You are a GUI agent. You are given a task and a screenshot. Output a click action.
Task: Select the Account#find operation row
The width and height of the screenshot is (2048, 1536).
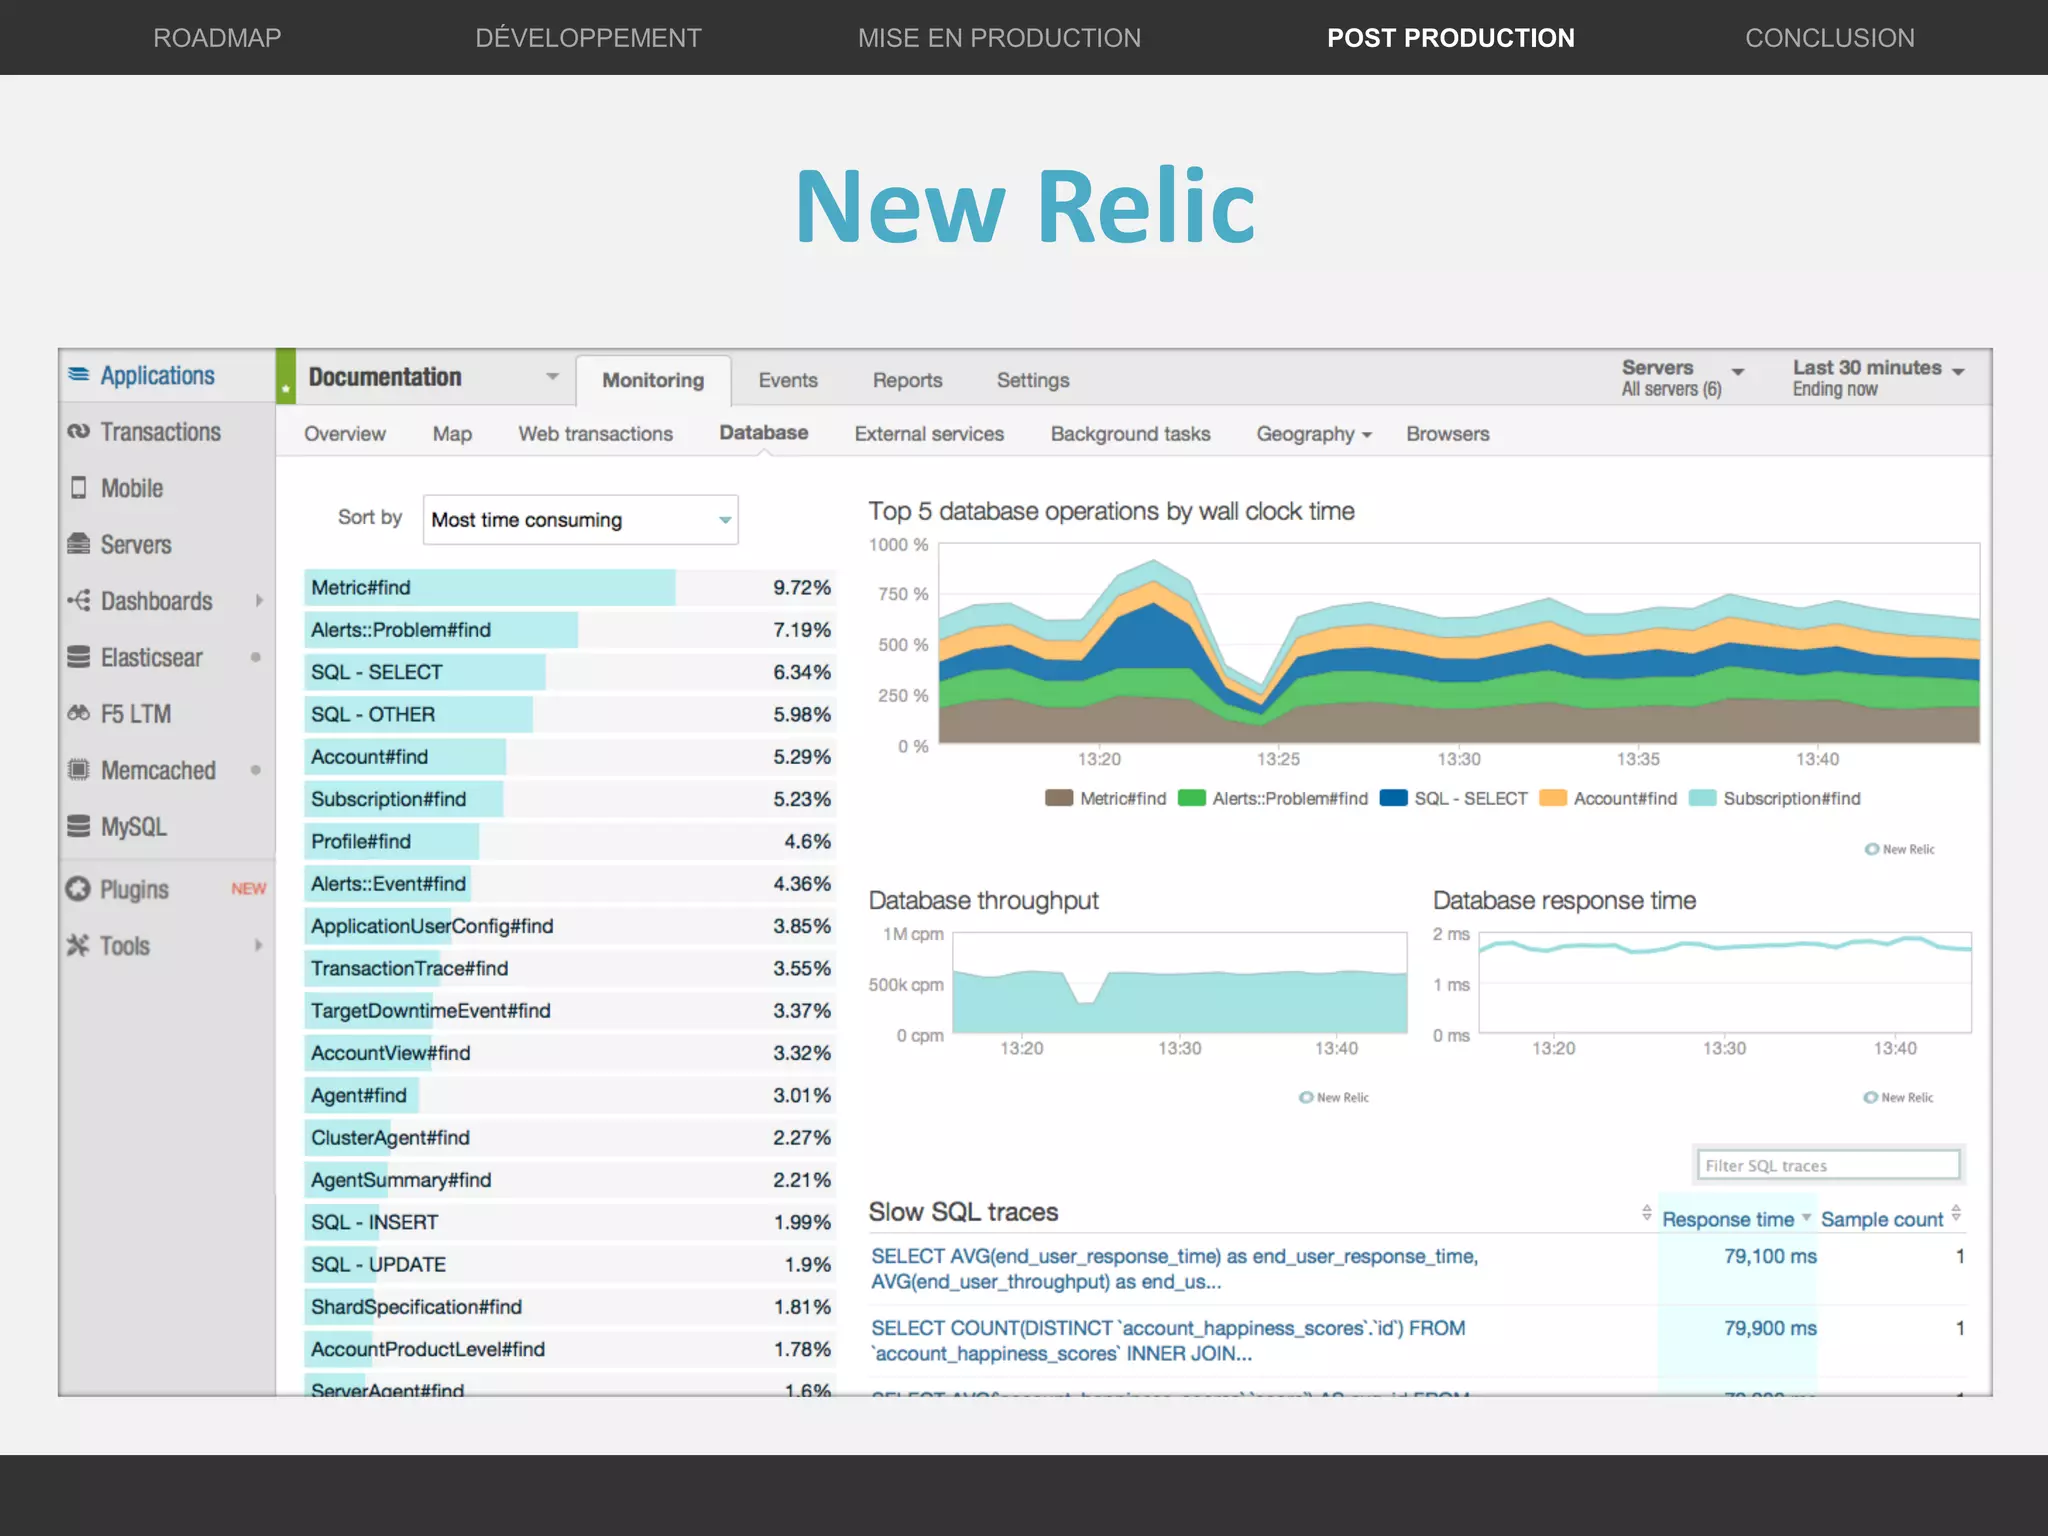pyautogui.click(x=569, y=757)
